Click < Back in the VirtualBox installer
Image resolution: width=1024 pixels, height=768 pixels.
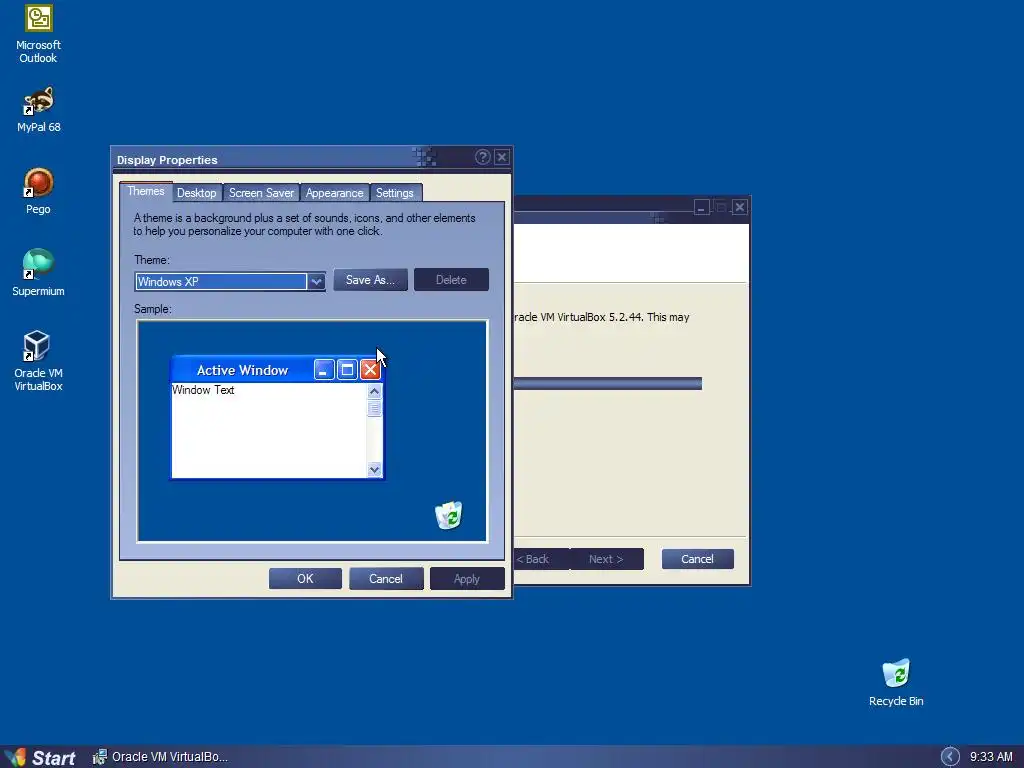pos(541,559)
